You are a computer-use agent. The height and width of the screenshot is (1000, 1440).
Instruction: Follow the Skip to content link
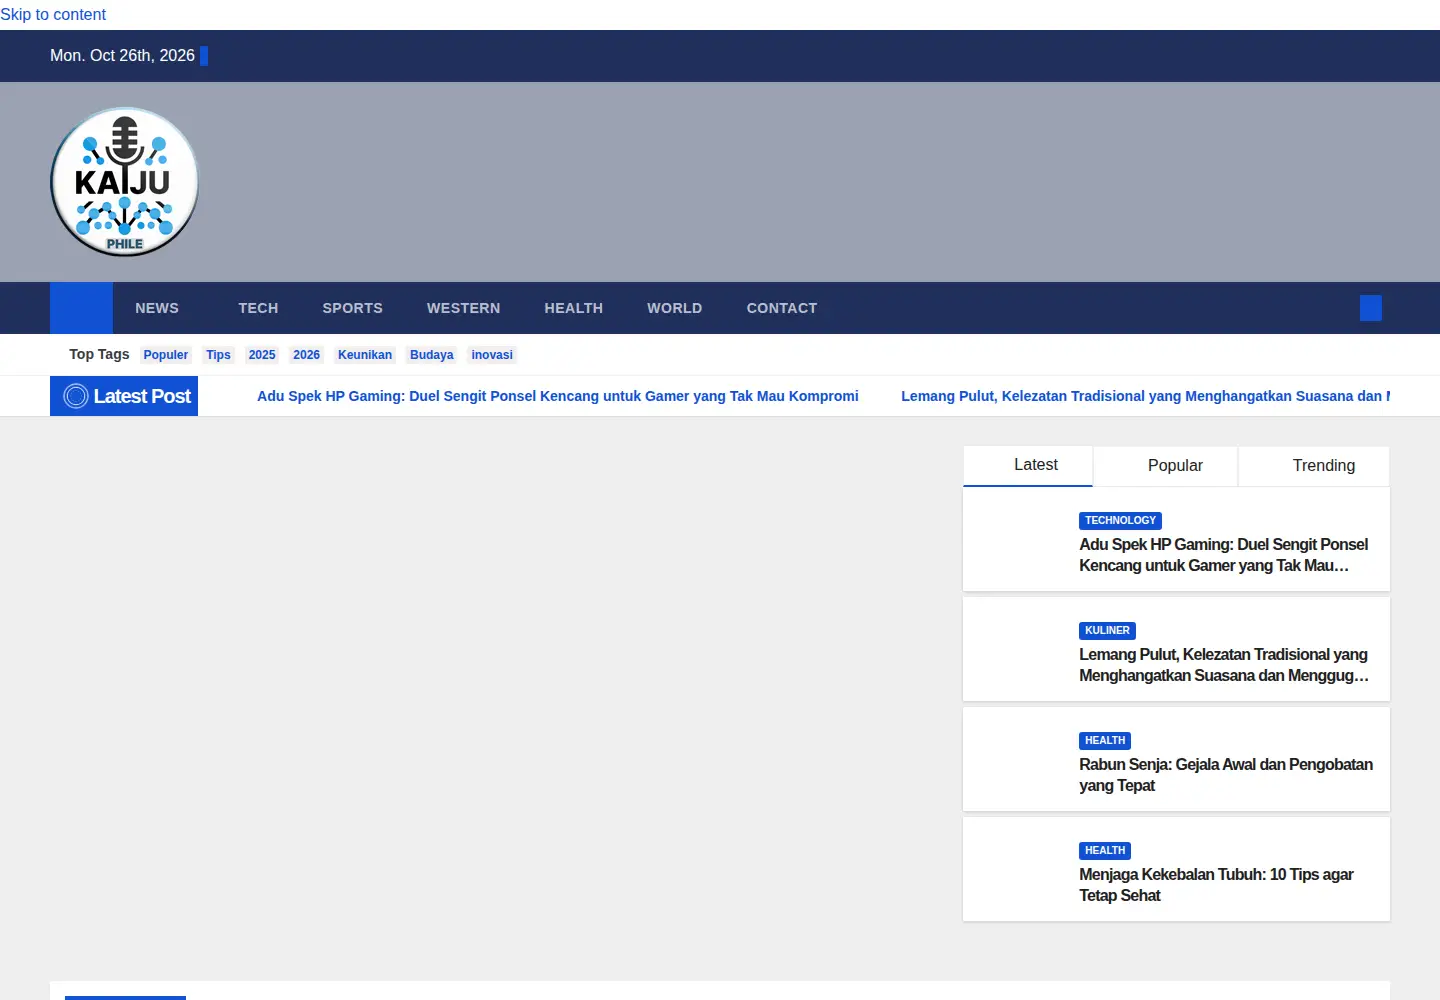click(x=53, y=14)
